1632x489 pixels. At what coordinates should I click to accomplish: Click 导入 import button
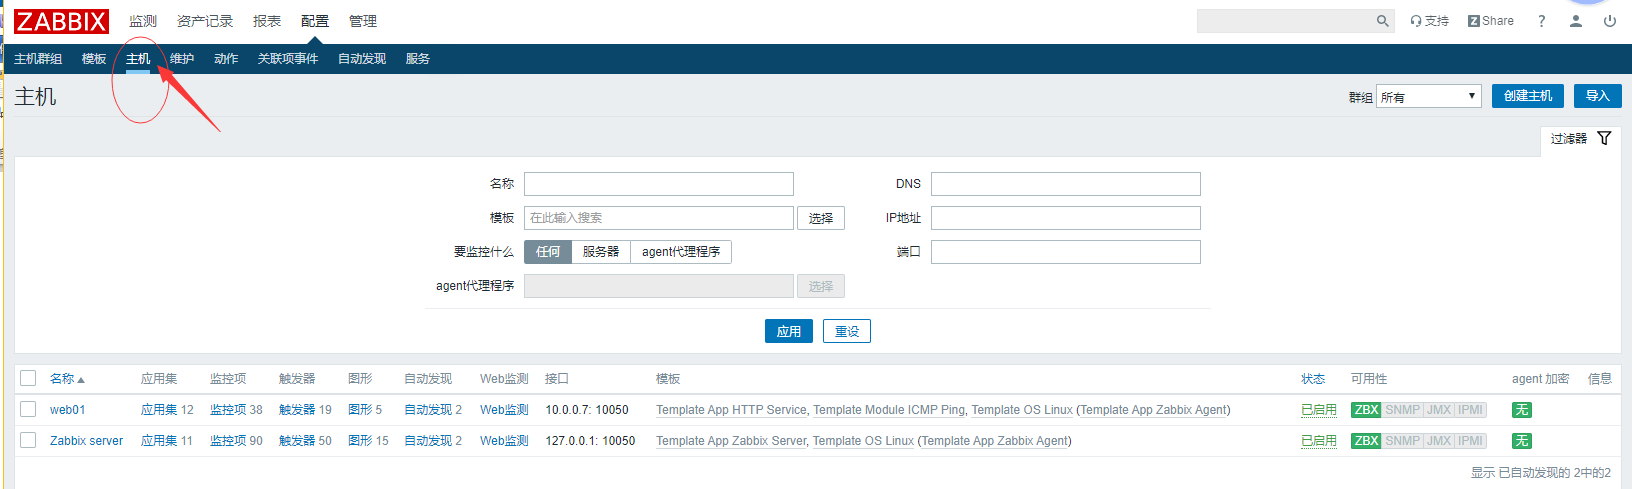coord(1597,96)
